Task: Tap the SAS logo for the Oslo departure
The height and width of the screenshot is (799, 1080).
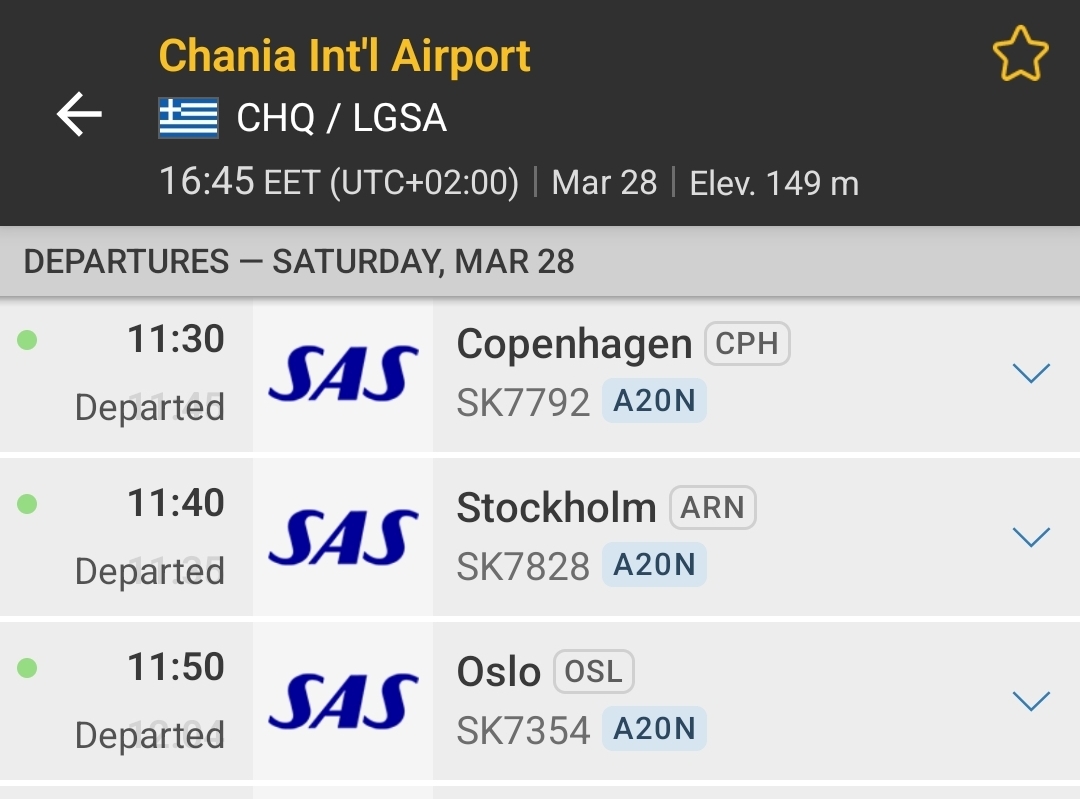Action: tap(342, 700)
